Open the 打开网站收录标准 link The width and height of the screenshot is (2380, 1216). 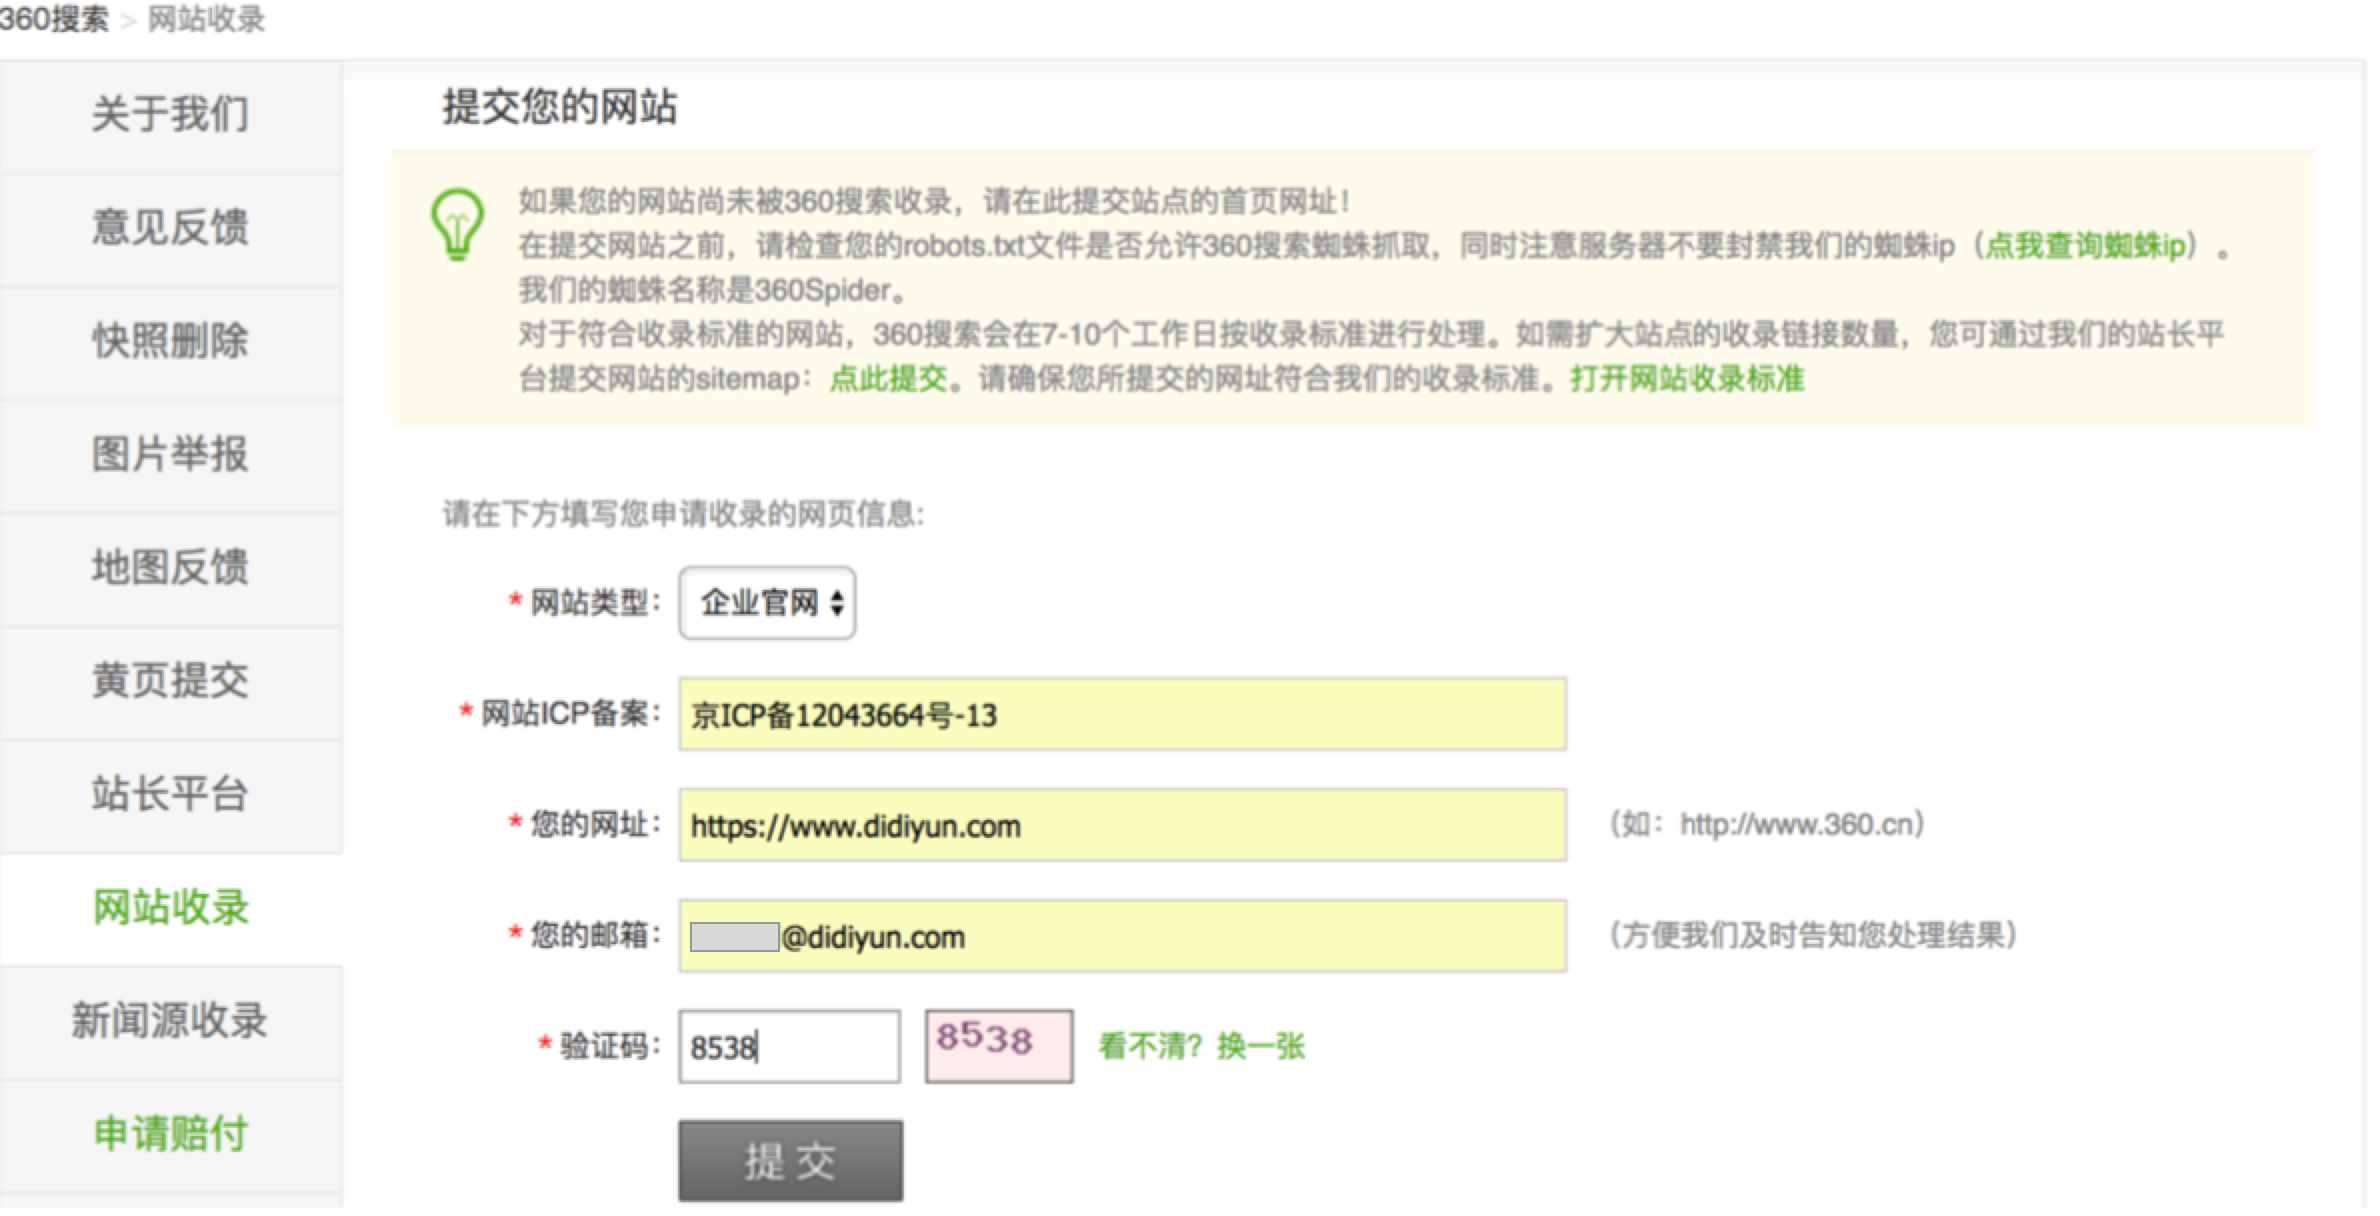(x=1687, y=380)
